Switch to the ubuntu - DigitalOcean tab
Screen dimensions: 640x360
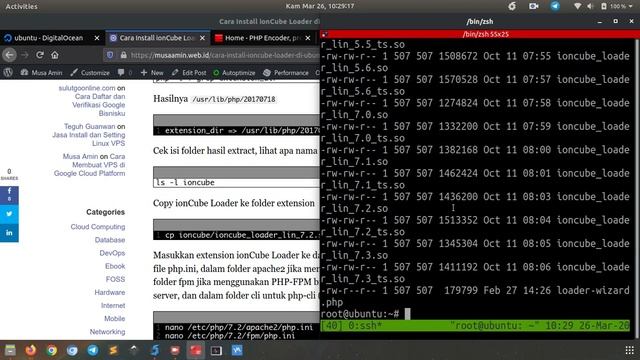click(49, 38)
